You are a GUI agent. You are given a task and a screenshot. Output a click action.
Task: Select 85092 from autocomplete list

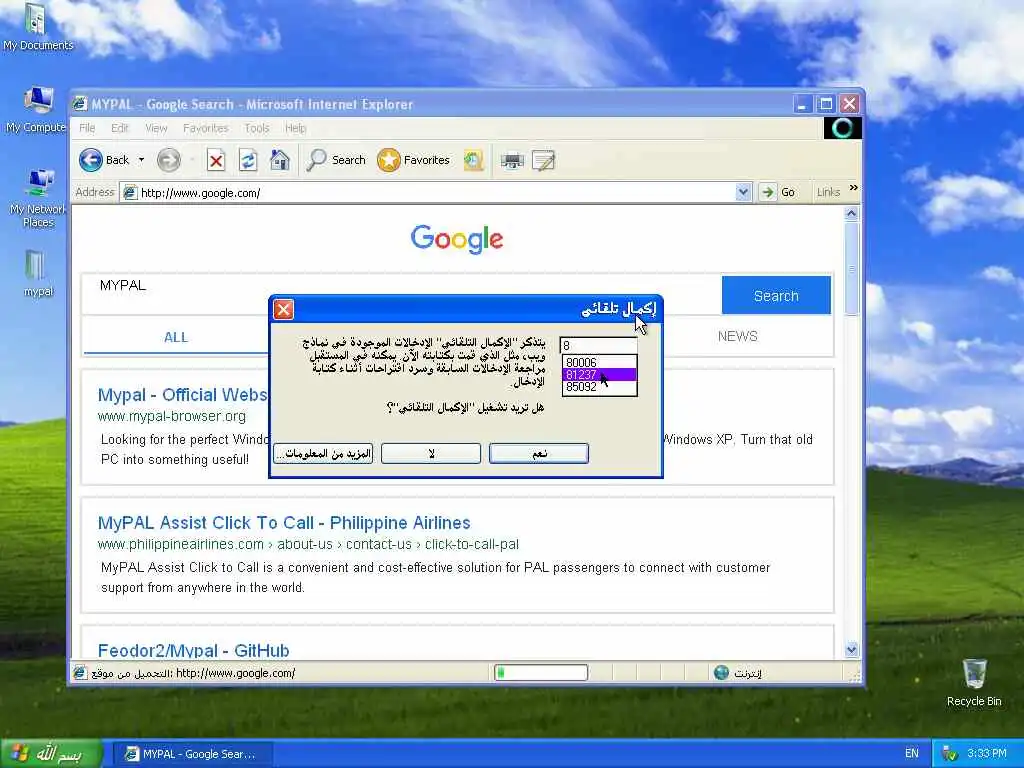pos(599,386)
